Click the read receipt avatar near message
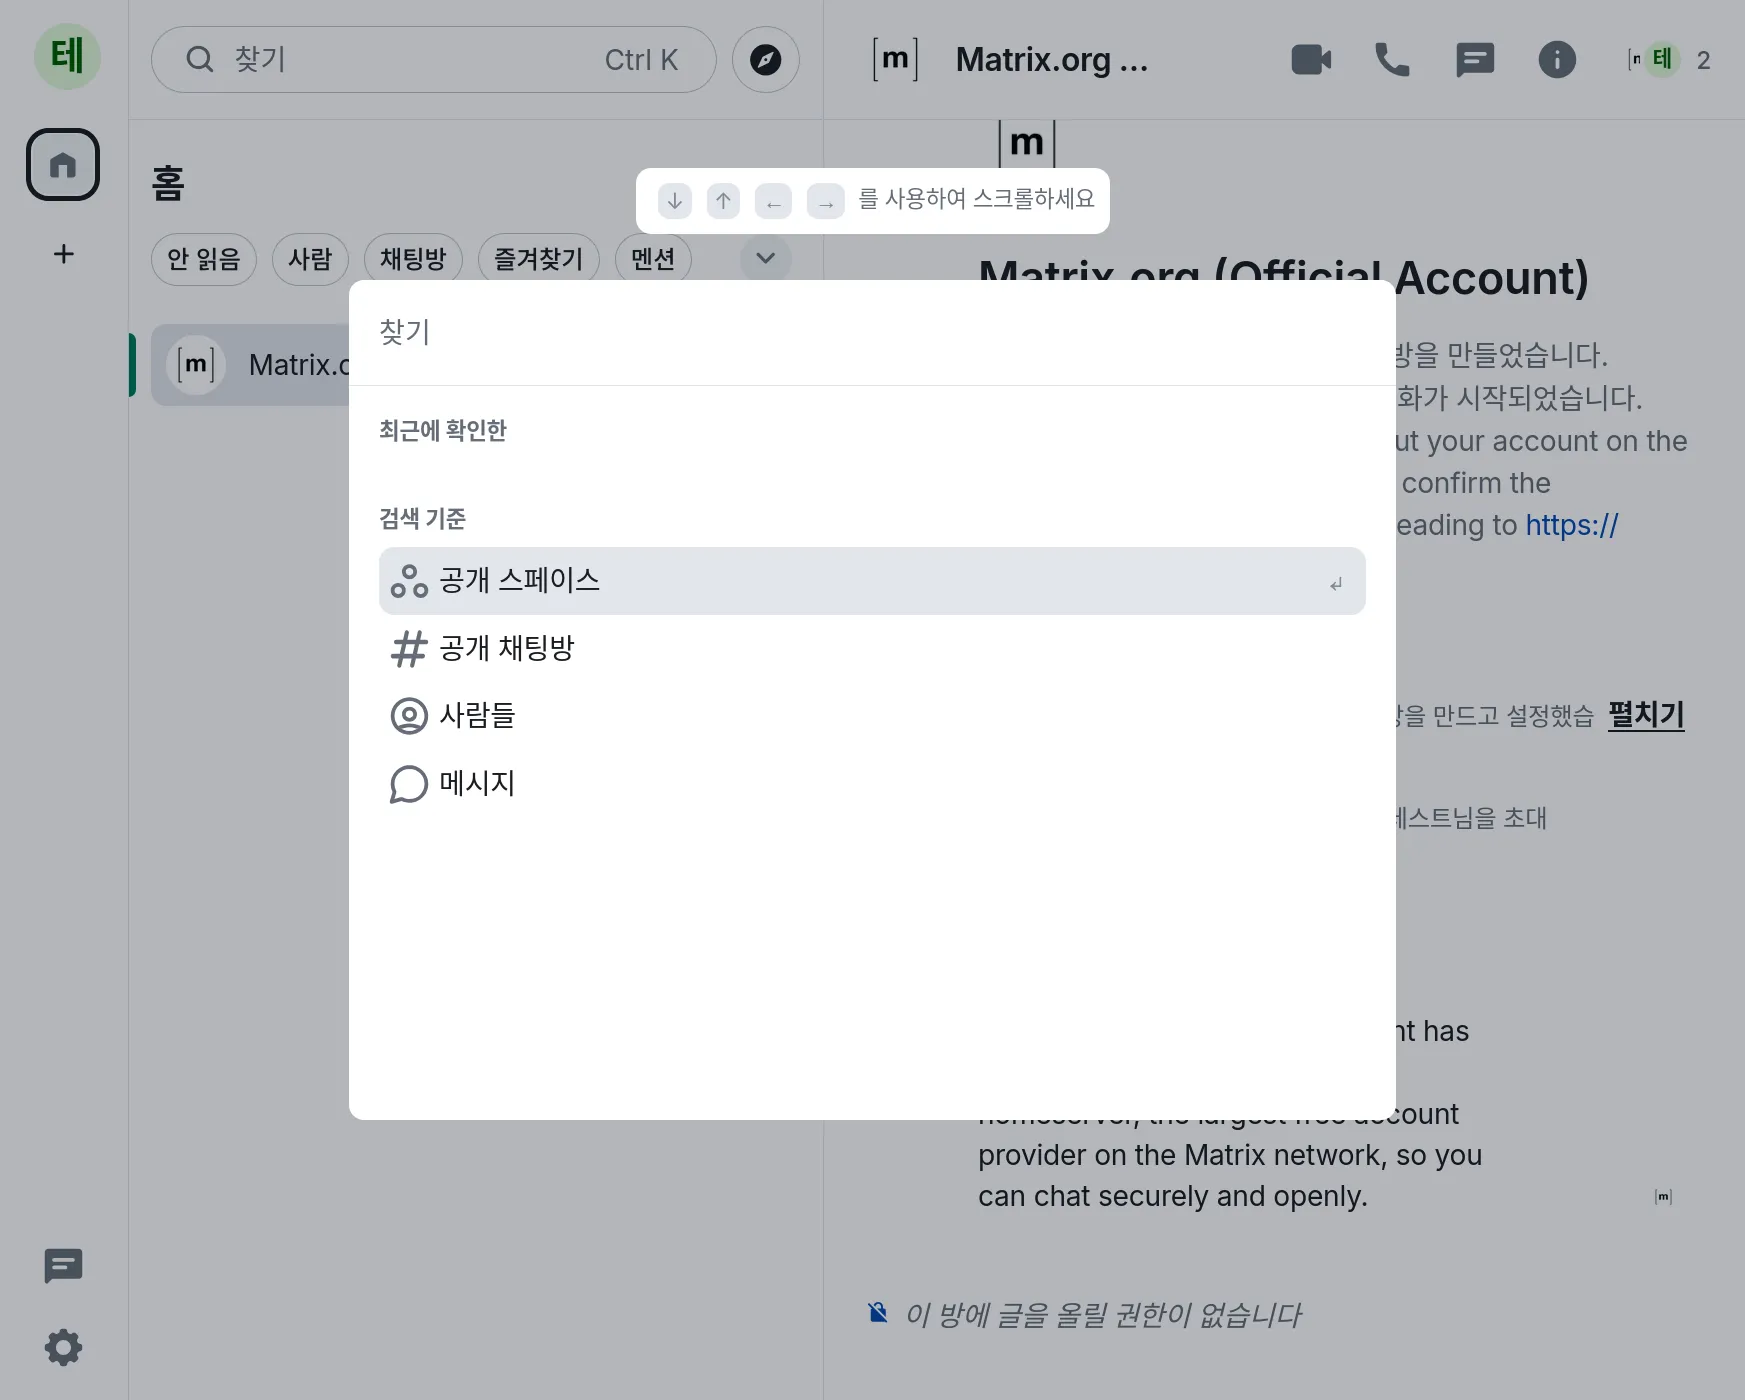 (1664, 1196)
